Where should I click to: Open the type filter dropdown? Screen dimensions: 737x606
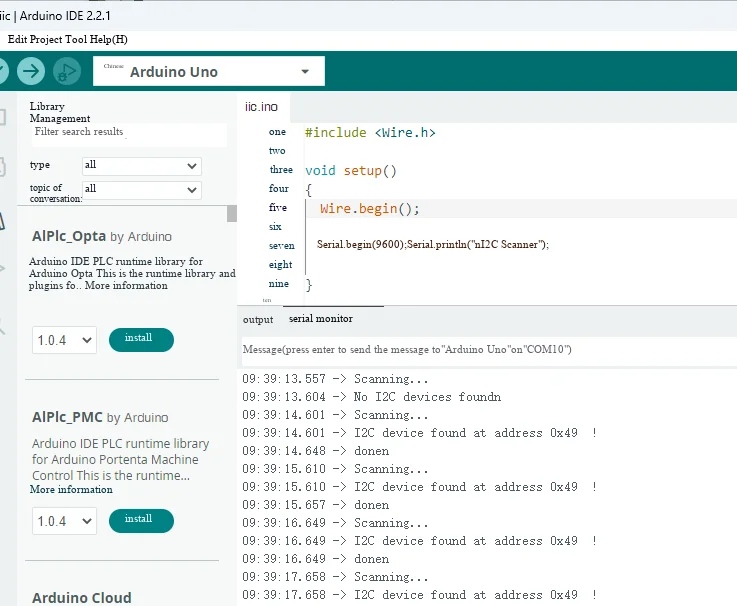(x=141, y=165)
